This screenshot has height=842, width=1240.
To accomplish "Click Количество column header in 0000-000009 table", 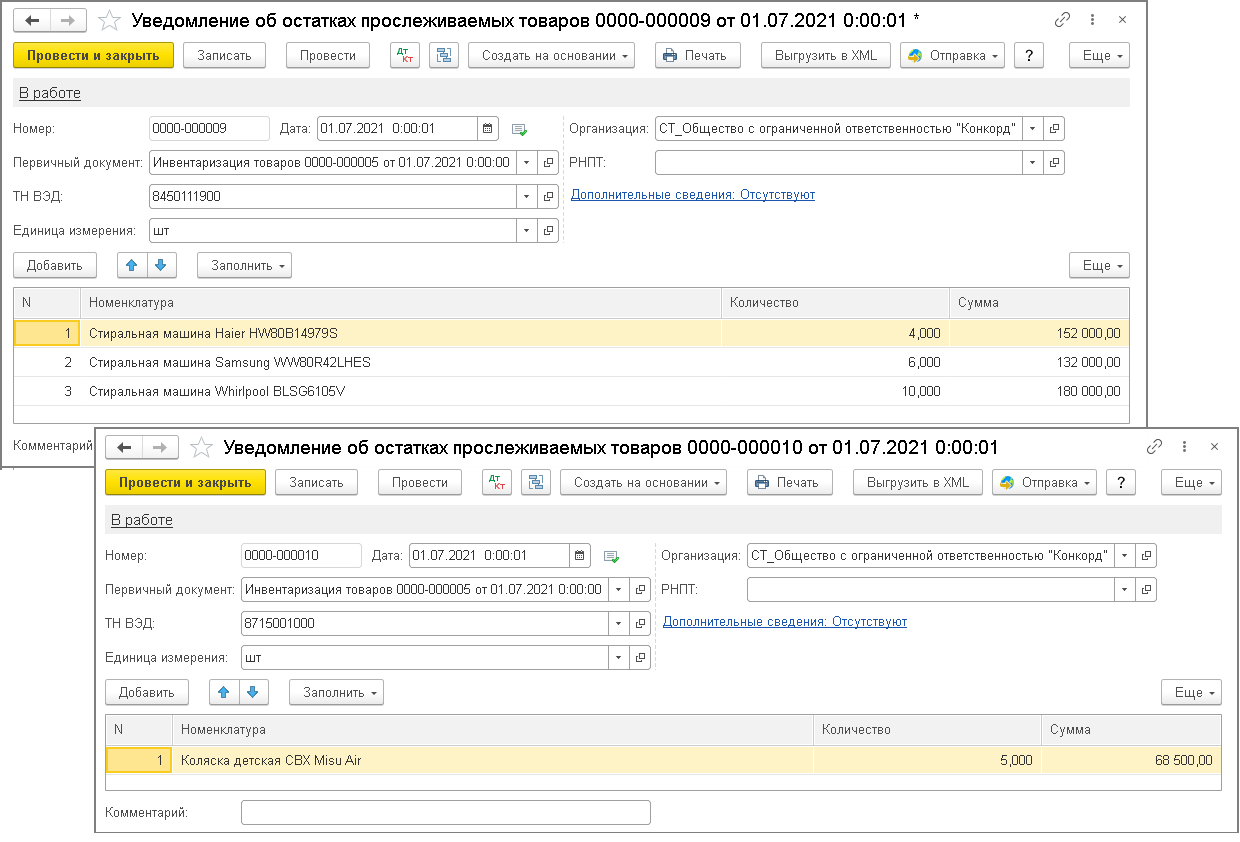I will click(x=835, y=303).
